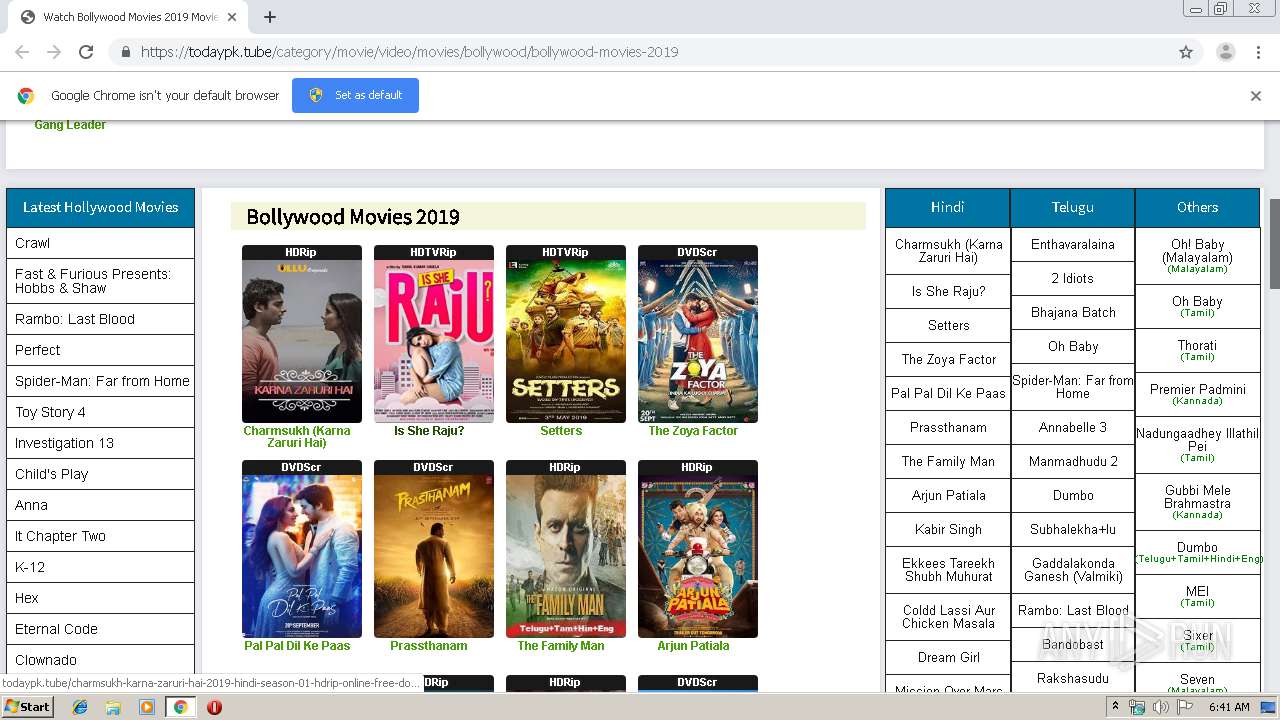
Task: Click the volume speaker tray icon
Action: [x=1160, y=707]
